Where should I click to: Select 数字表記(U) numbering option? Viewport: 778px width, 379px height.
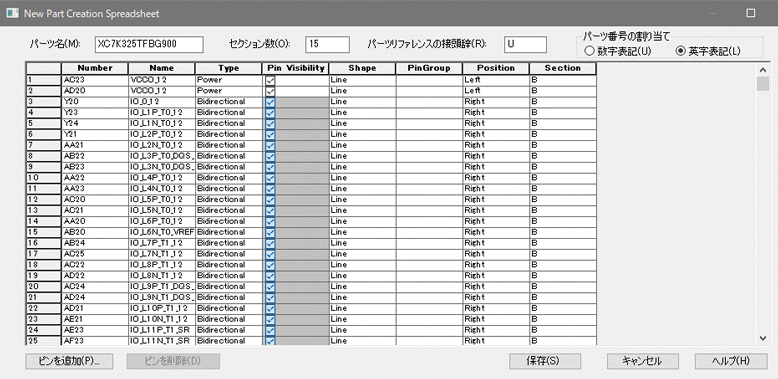618,51
